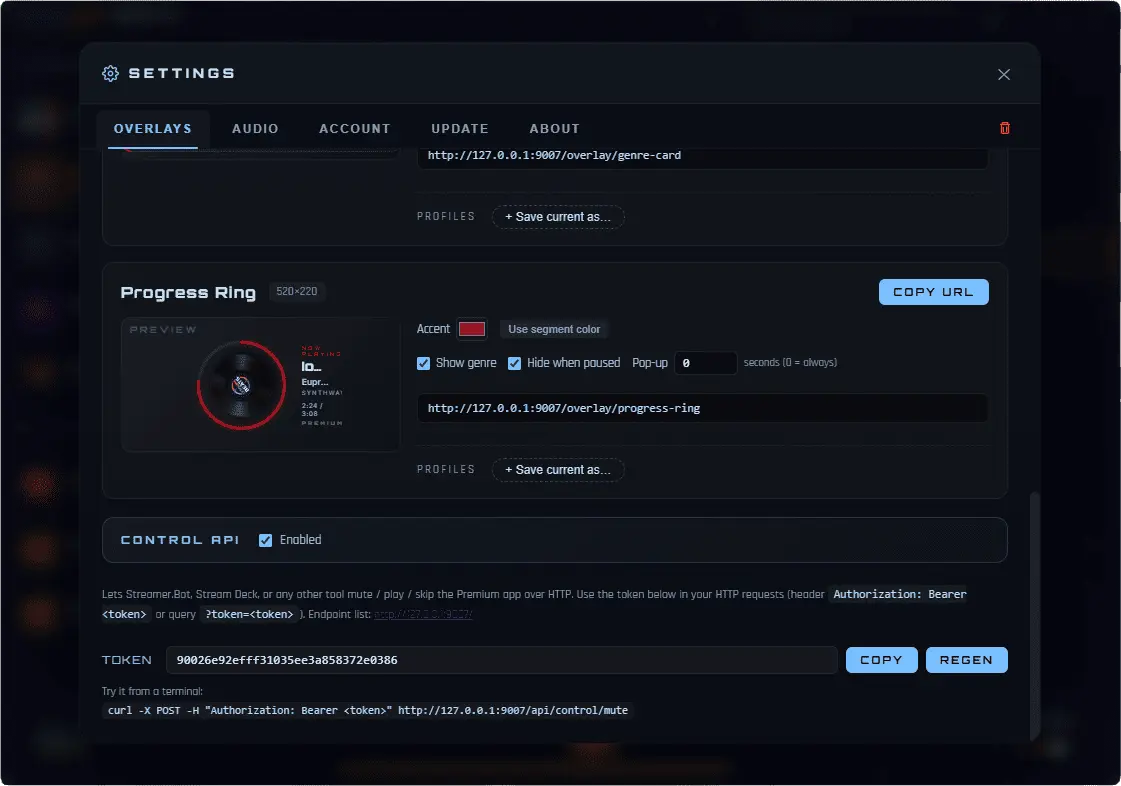Save current genre-card profile as new
Viewport: 1121px width, 786px height.
point(558,217)
